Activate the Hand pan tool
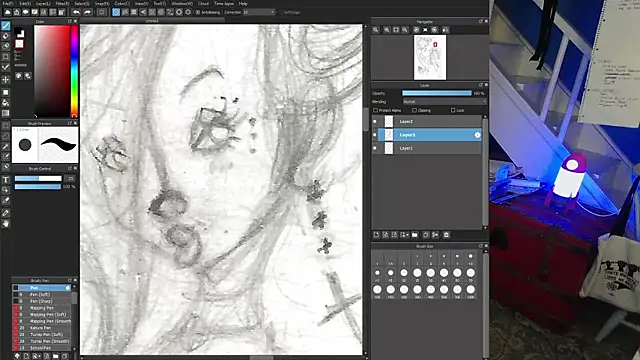The width and height of the screenshot is (640, 360). pyautogui.click(x=6, y=224)
